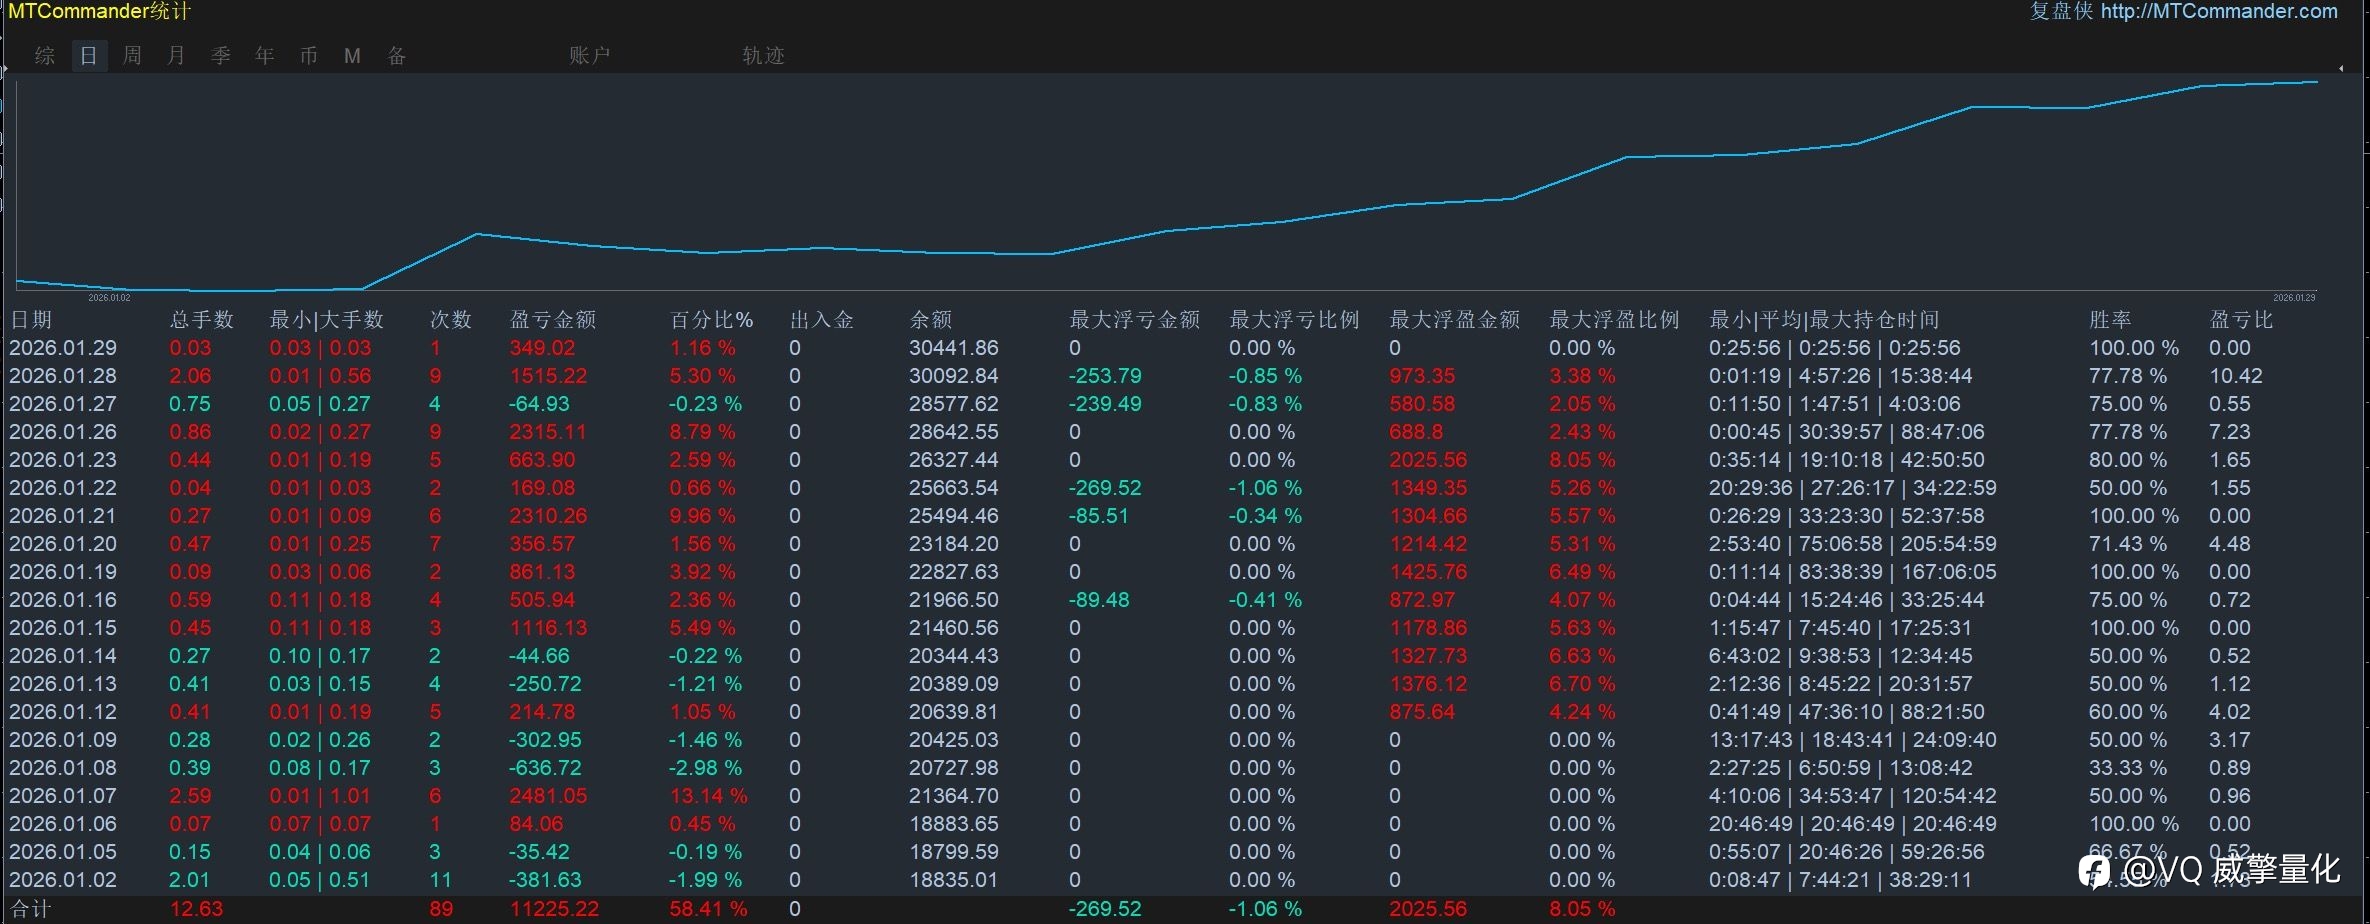Click the total percentage 58.41 %

708,909
